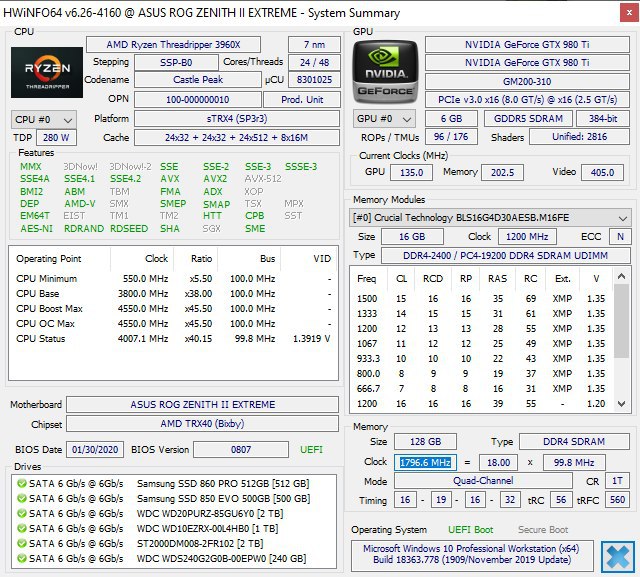Click status icon for WDC WDS240G2G0B drive

coord(22,558)
